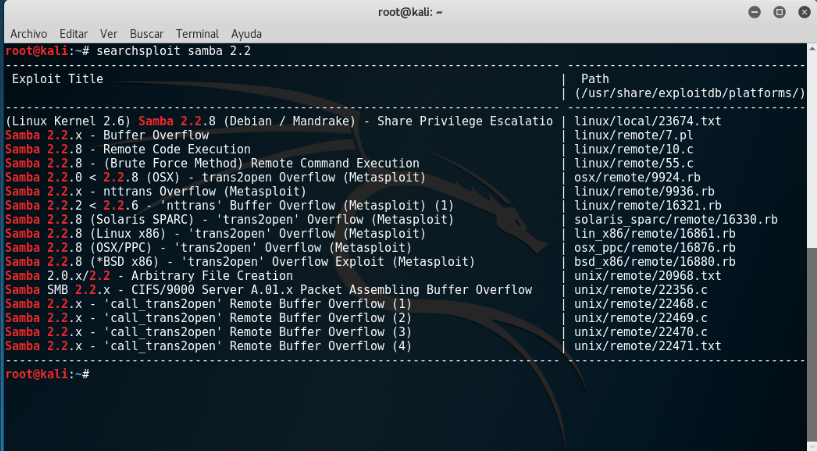Open the Buscar menu
Viewport: 817px width, 451px height.
[x=146, y=34]
